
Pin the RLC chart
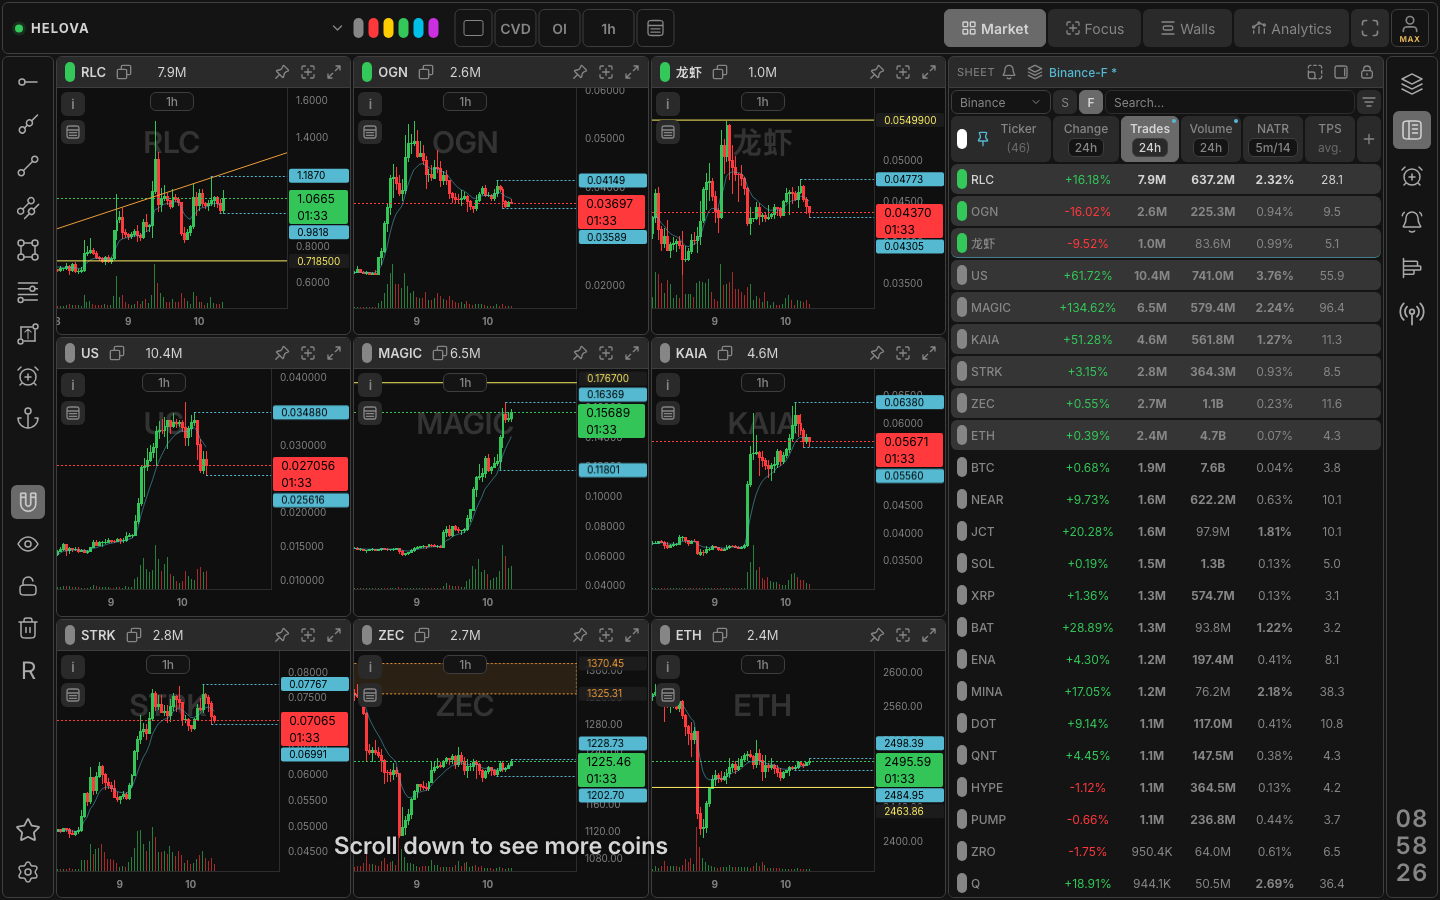click(x=282, y=72)
